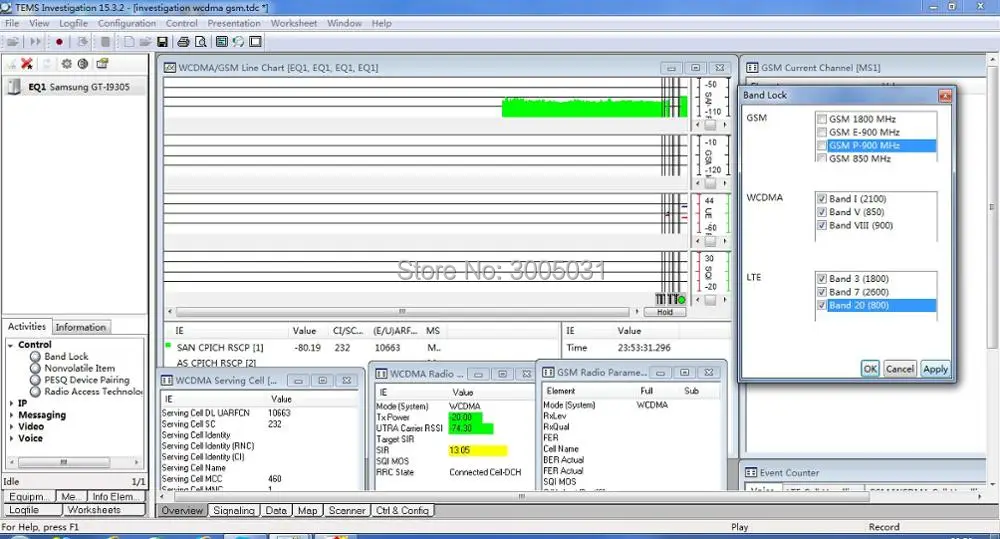Uncheck LTE Band 7 (2600)
This screenshot has height=539, width=1000.
point(822,292)
